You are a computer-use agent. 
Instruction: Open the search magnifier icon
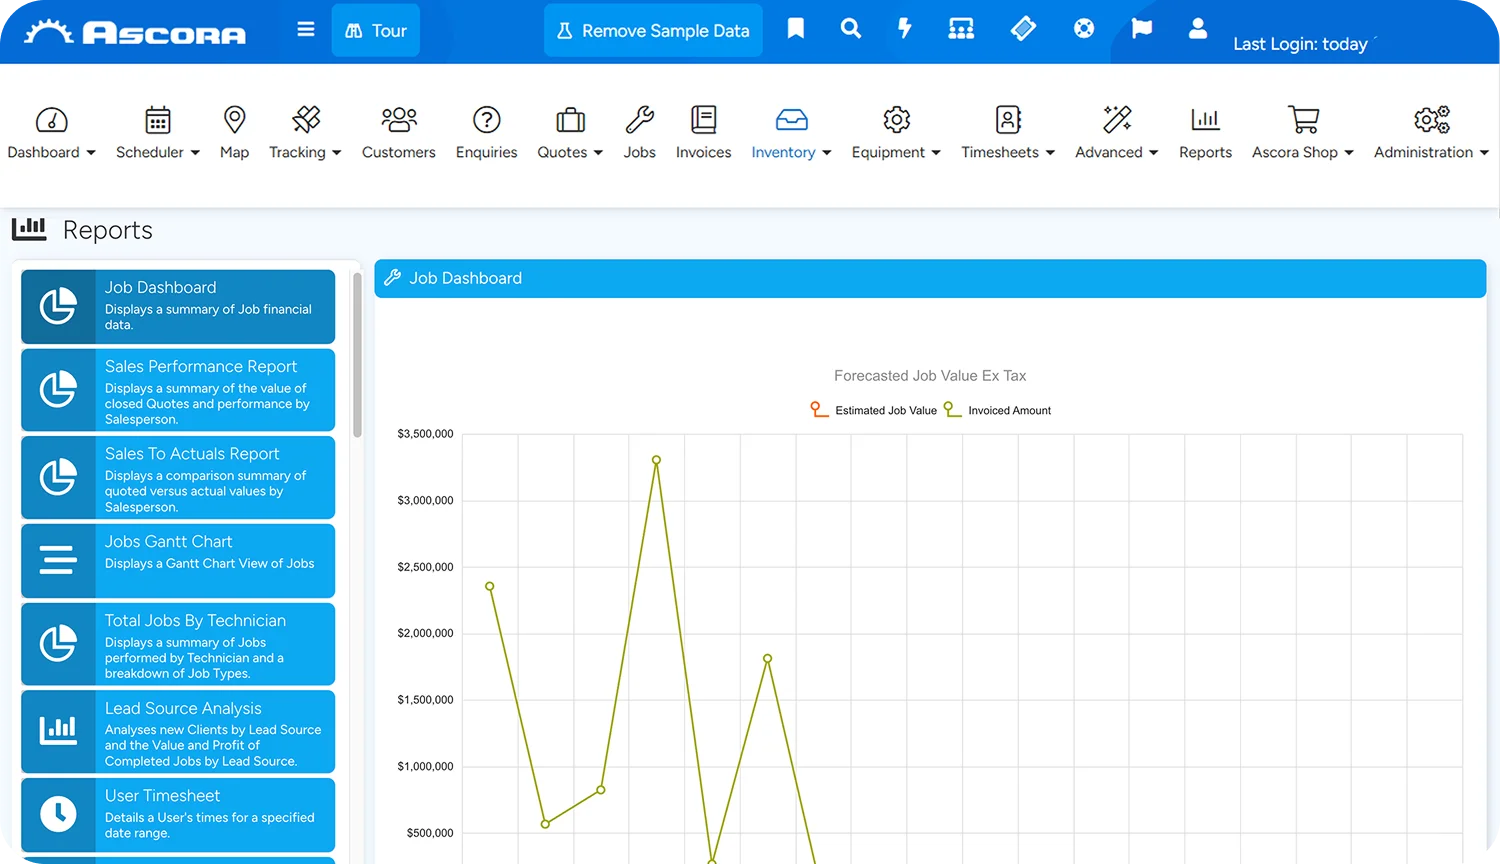click(x=850, y=29)
